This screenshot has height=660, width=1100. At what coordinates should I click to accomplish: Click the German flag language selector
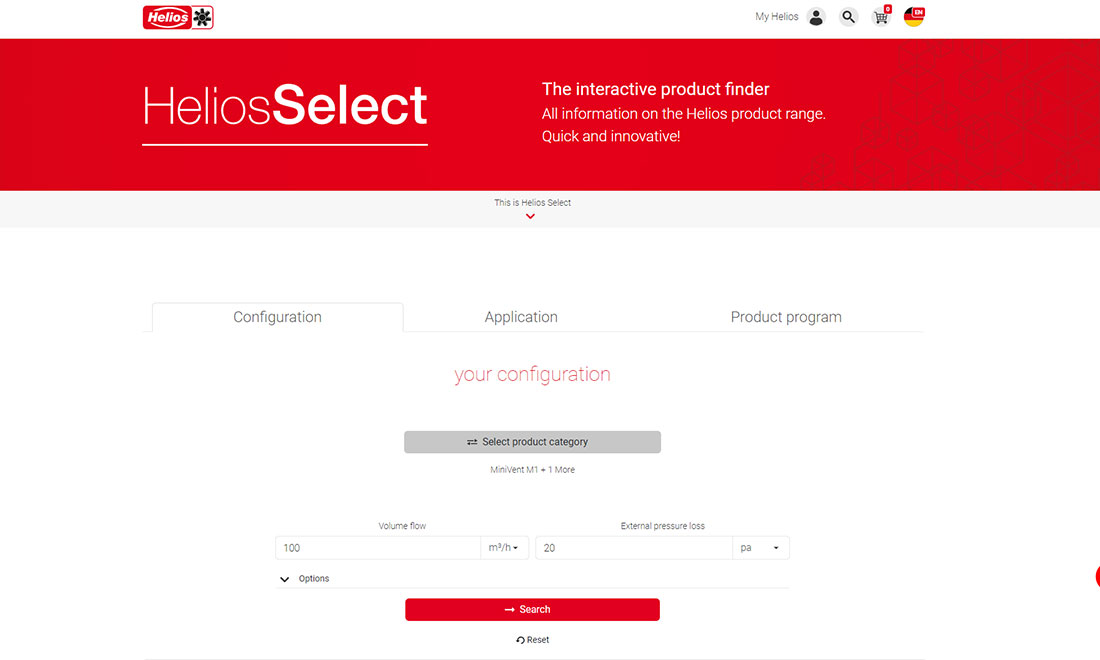(x=913, y=17)
